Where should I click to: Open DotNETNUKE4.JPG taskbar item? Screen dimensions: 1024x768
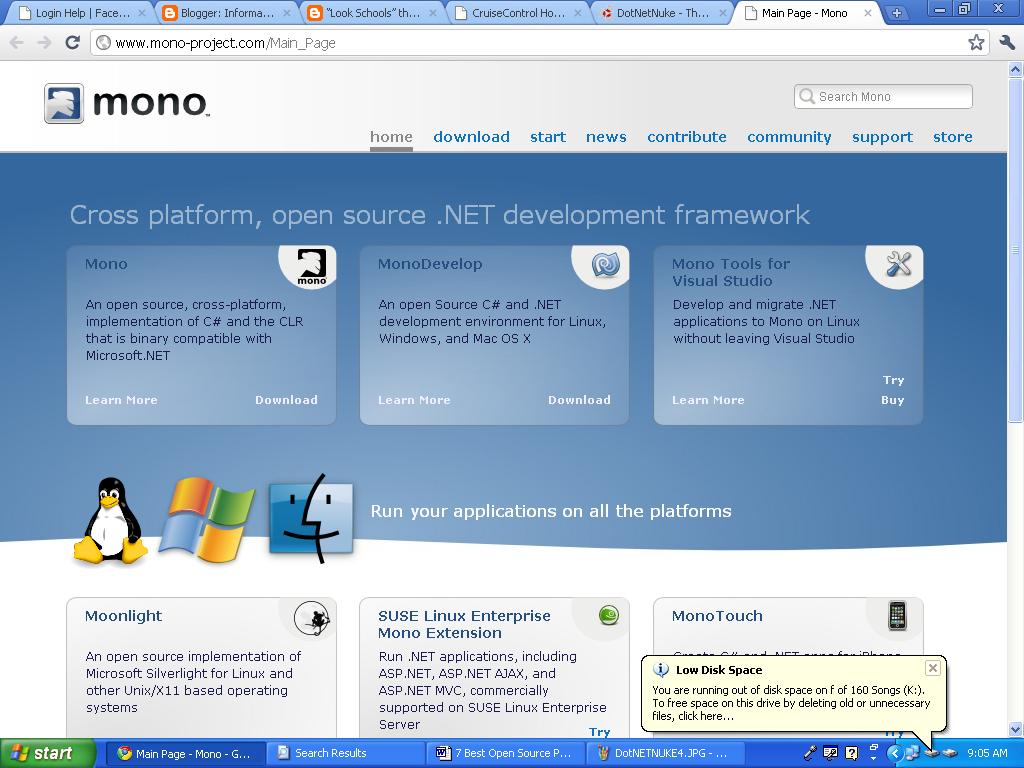click(664, 753)
